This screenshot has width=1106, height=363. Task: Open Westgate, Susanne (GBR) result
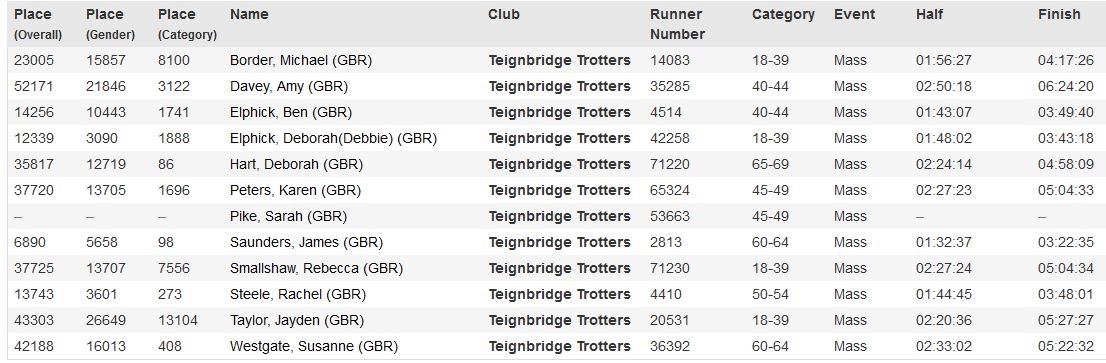314,347
